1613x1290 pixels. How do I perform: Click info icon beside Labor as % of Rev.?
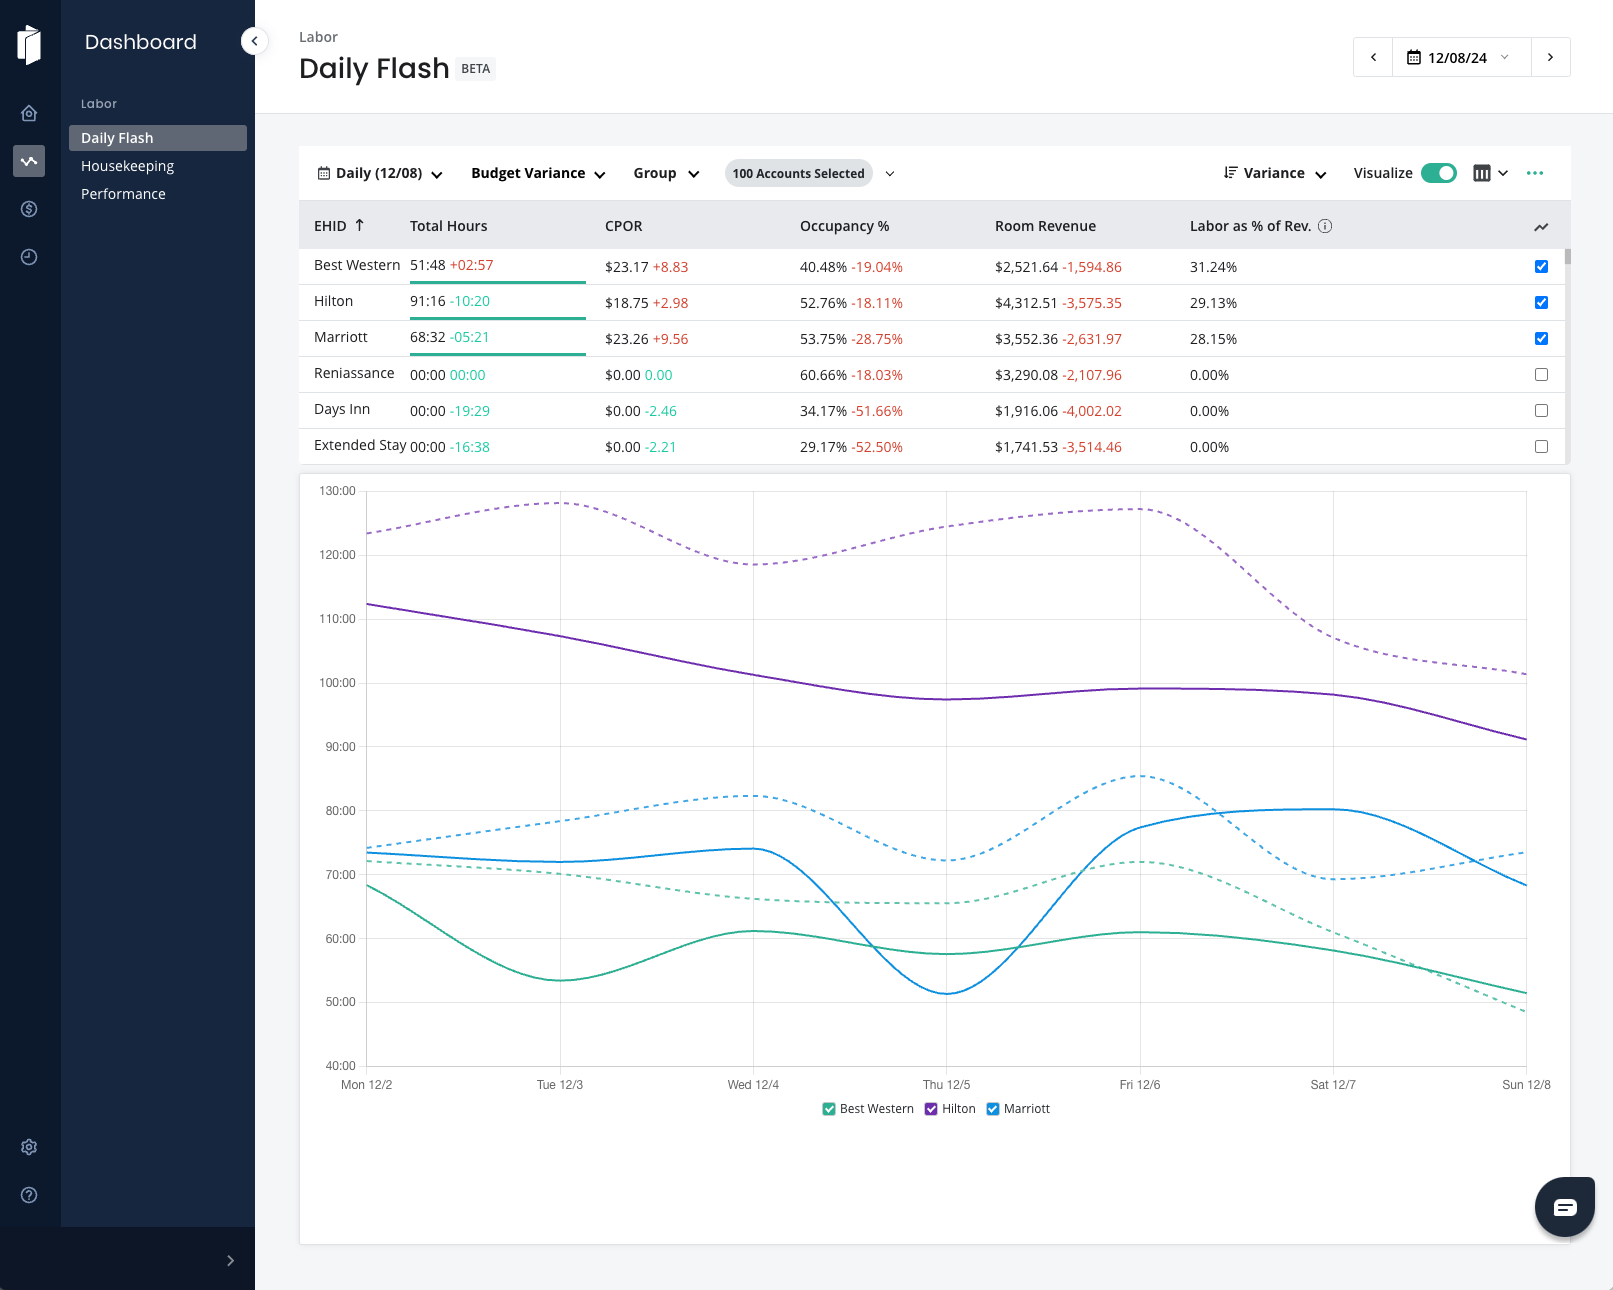pos(1325,226)
